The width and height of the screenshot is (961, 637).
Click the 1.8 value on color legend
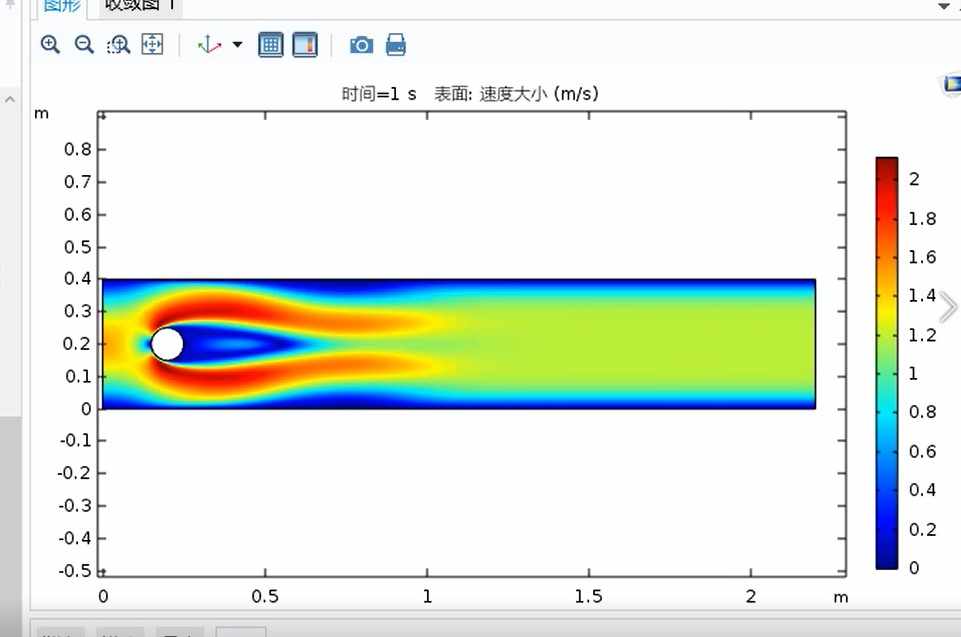(x=922, y=219)
